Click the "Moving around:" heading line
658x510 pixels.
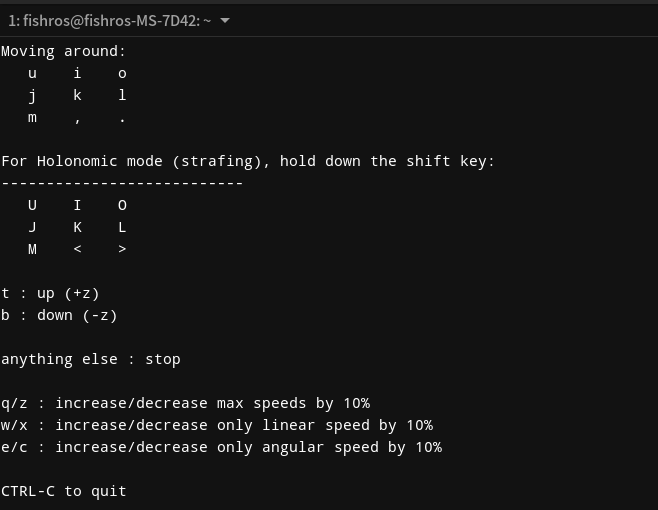tap(64, 51)
